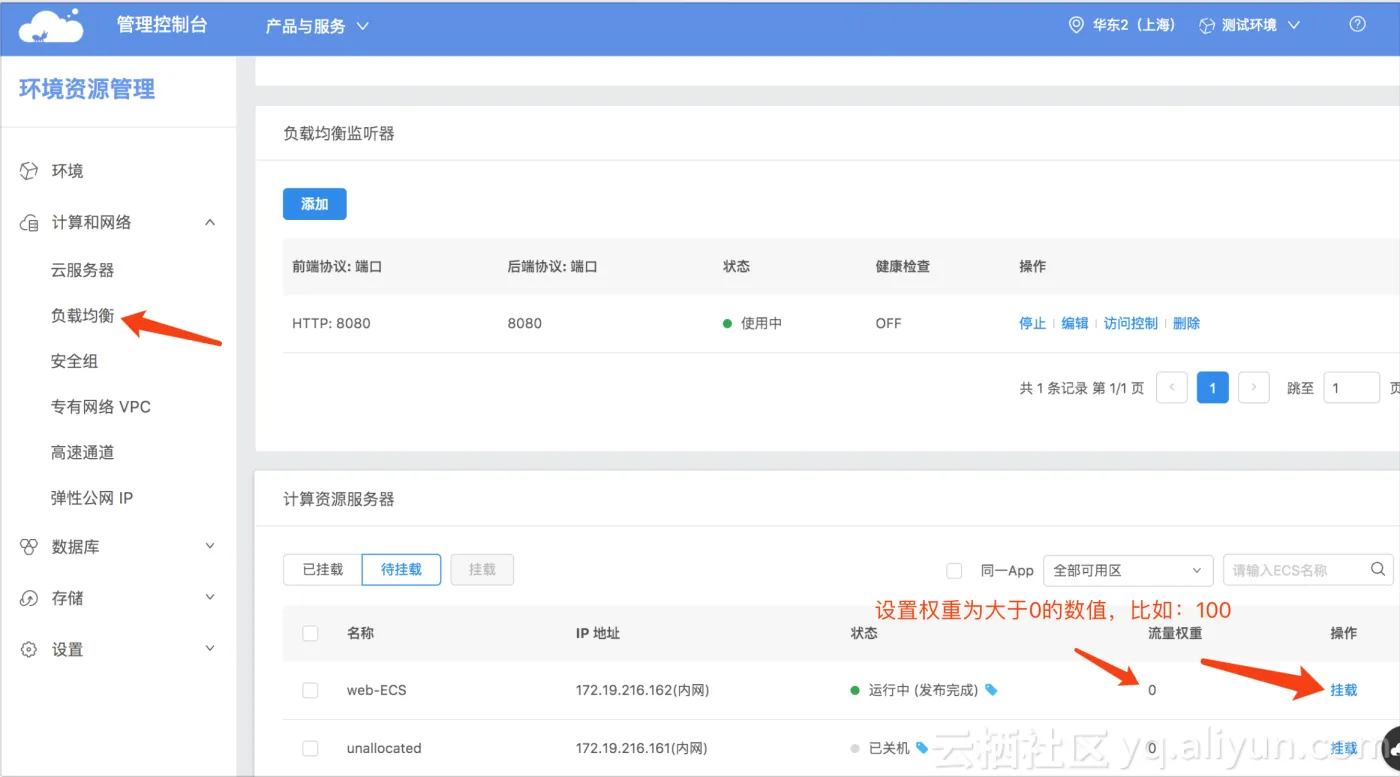Expand the 数据库 section
This screenshot has height=777, width=1400.
click(x=210, y=546)
